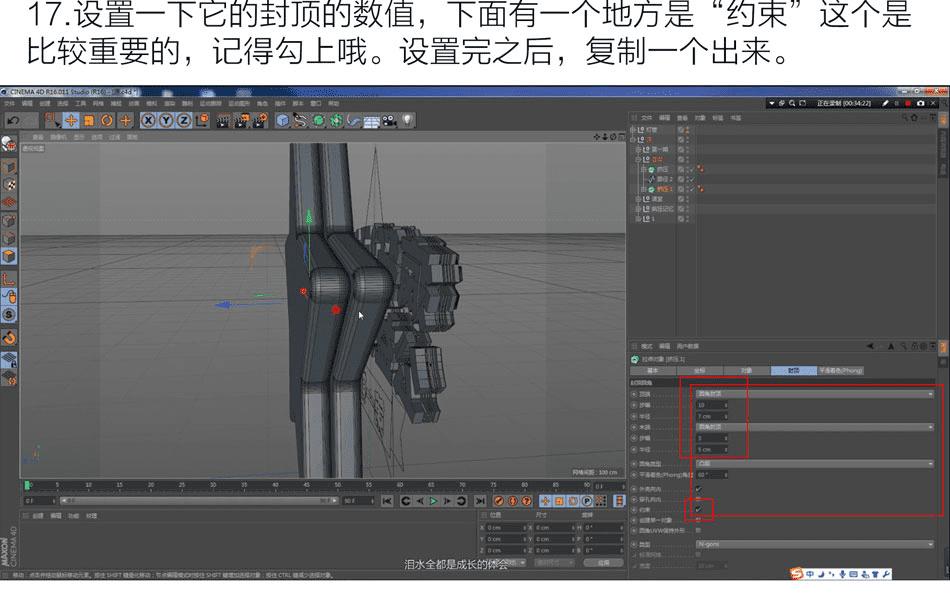Open the File menu (文件) in the menu bar
The width and height of the screenshot is (950, 600).
(9, 104)
